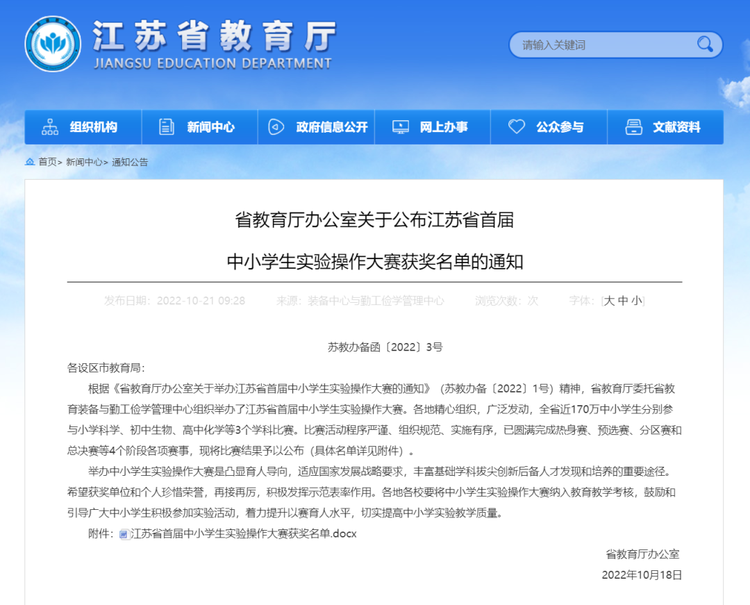The image size is (750, 605).
Task: Click the title line 中小学生实验操作大赛获奖名单的通知
Action: tap(375, 262)
